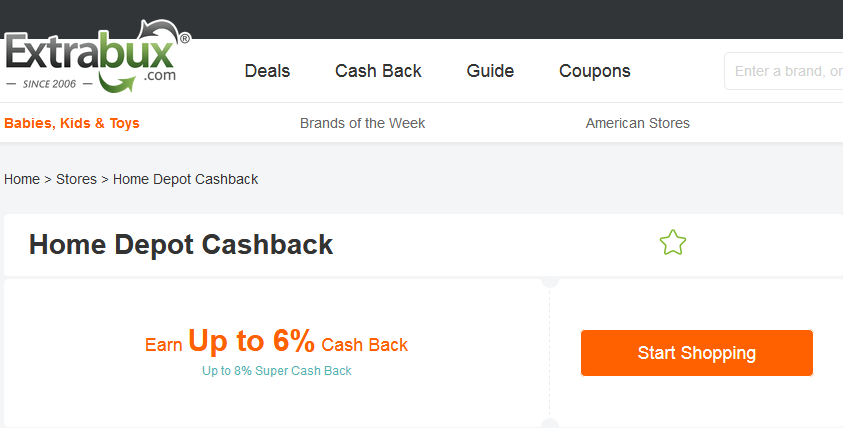Image resolution: width=843 pixels, height=428 pixels.
Task: Click the '.com' text in the logo
Action: click(159, 75)
